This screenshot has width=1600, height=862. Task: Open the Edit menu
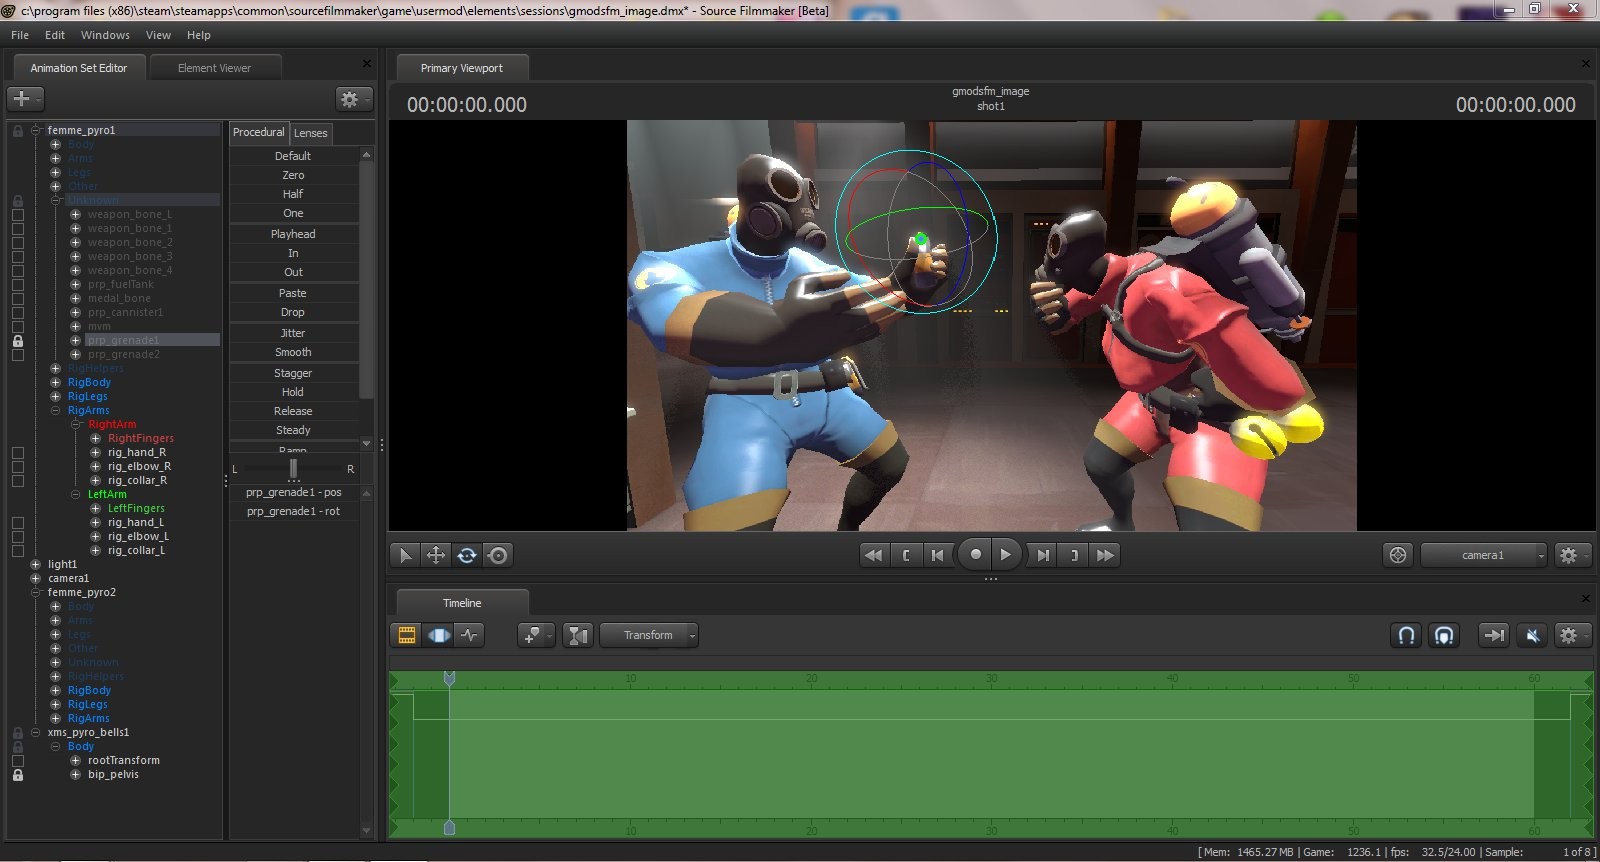[x=55, y=35]
